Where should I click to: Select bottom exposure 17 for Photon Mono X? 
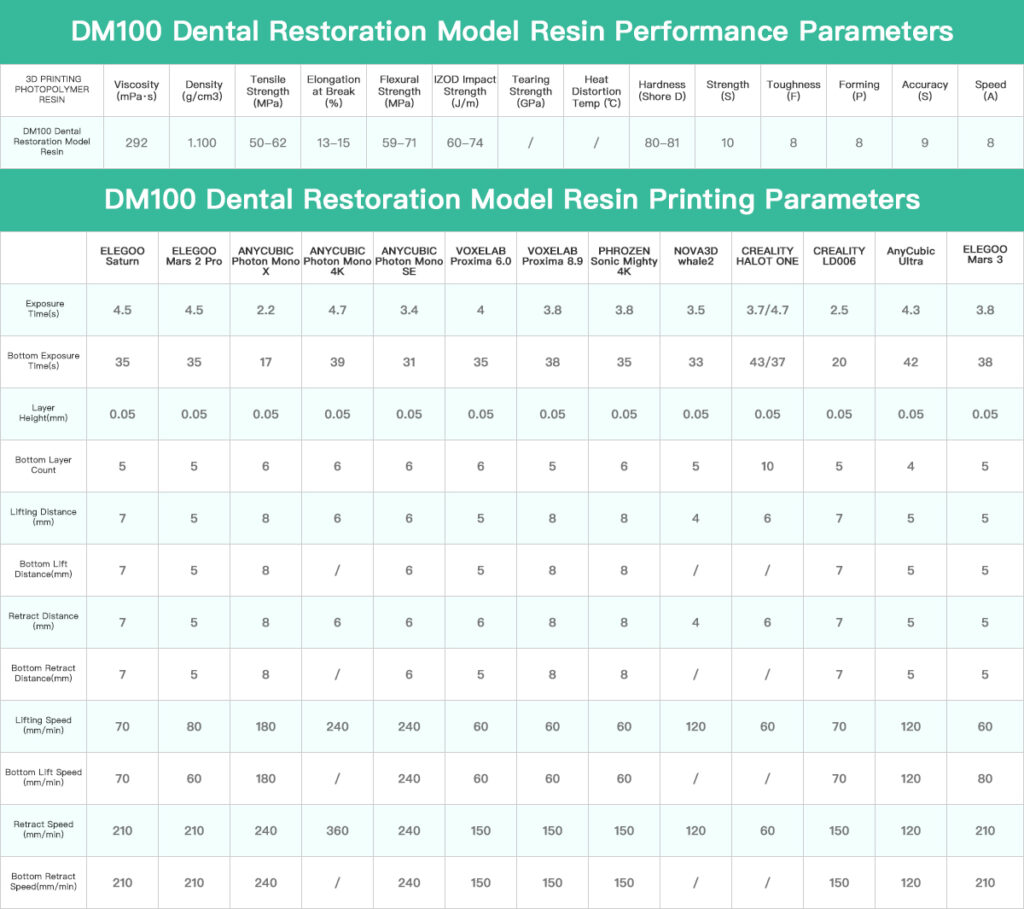(x=266, y=362)
